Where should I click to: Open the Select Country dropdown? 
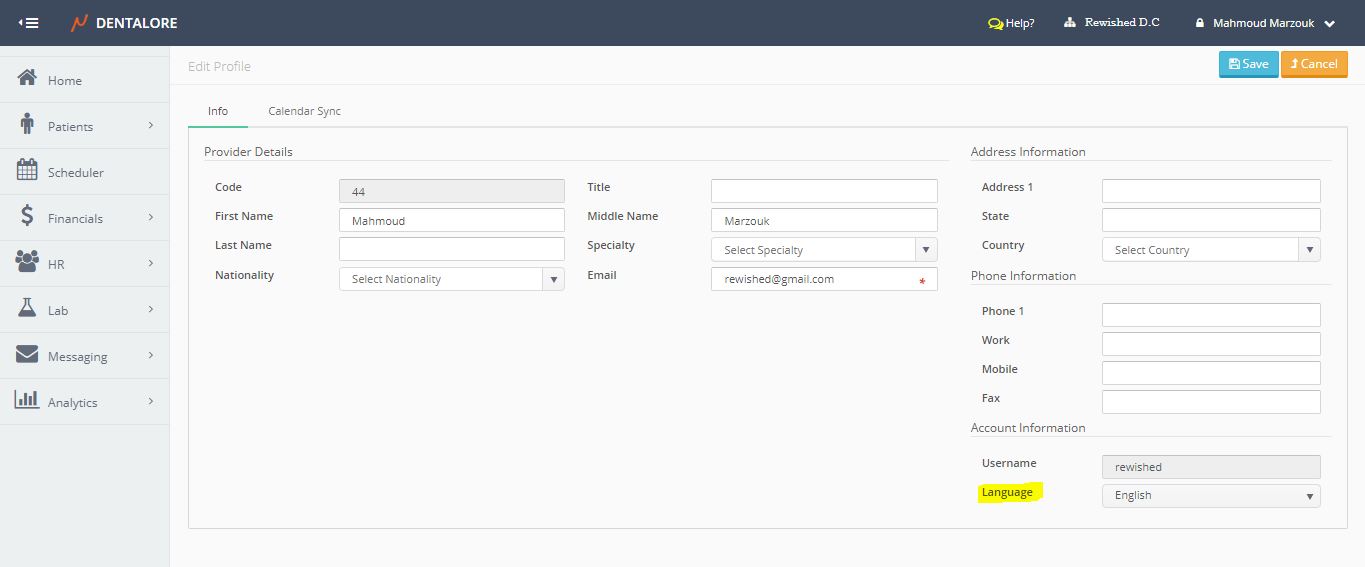[1211, 250]
